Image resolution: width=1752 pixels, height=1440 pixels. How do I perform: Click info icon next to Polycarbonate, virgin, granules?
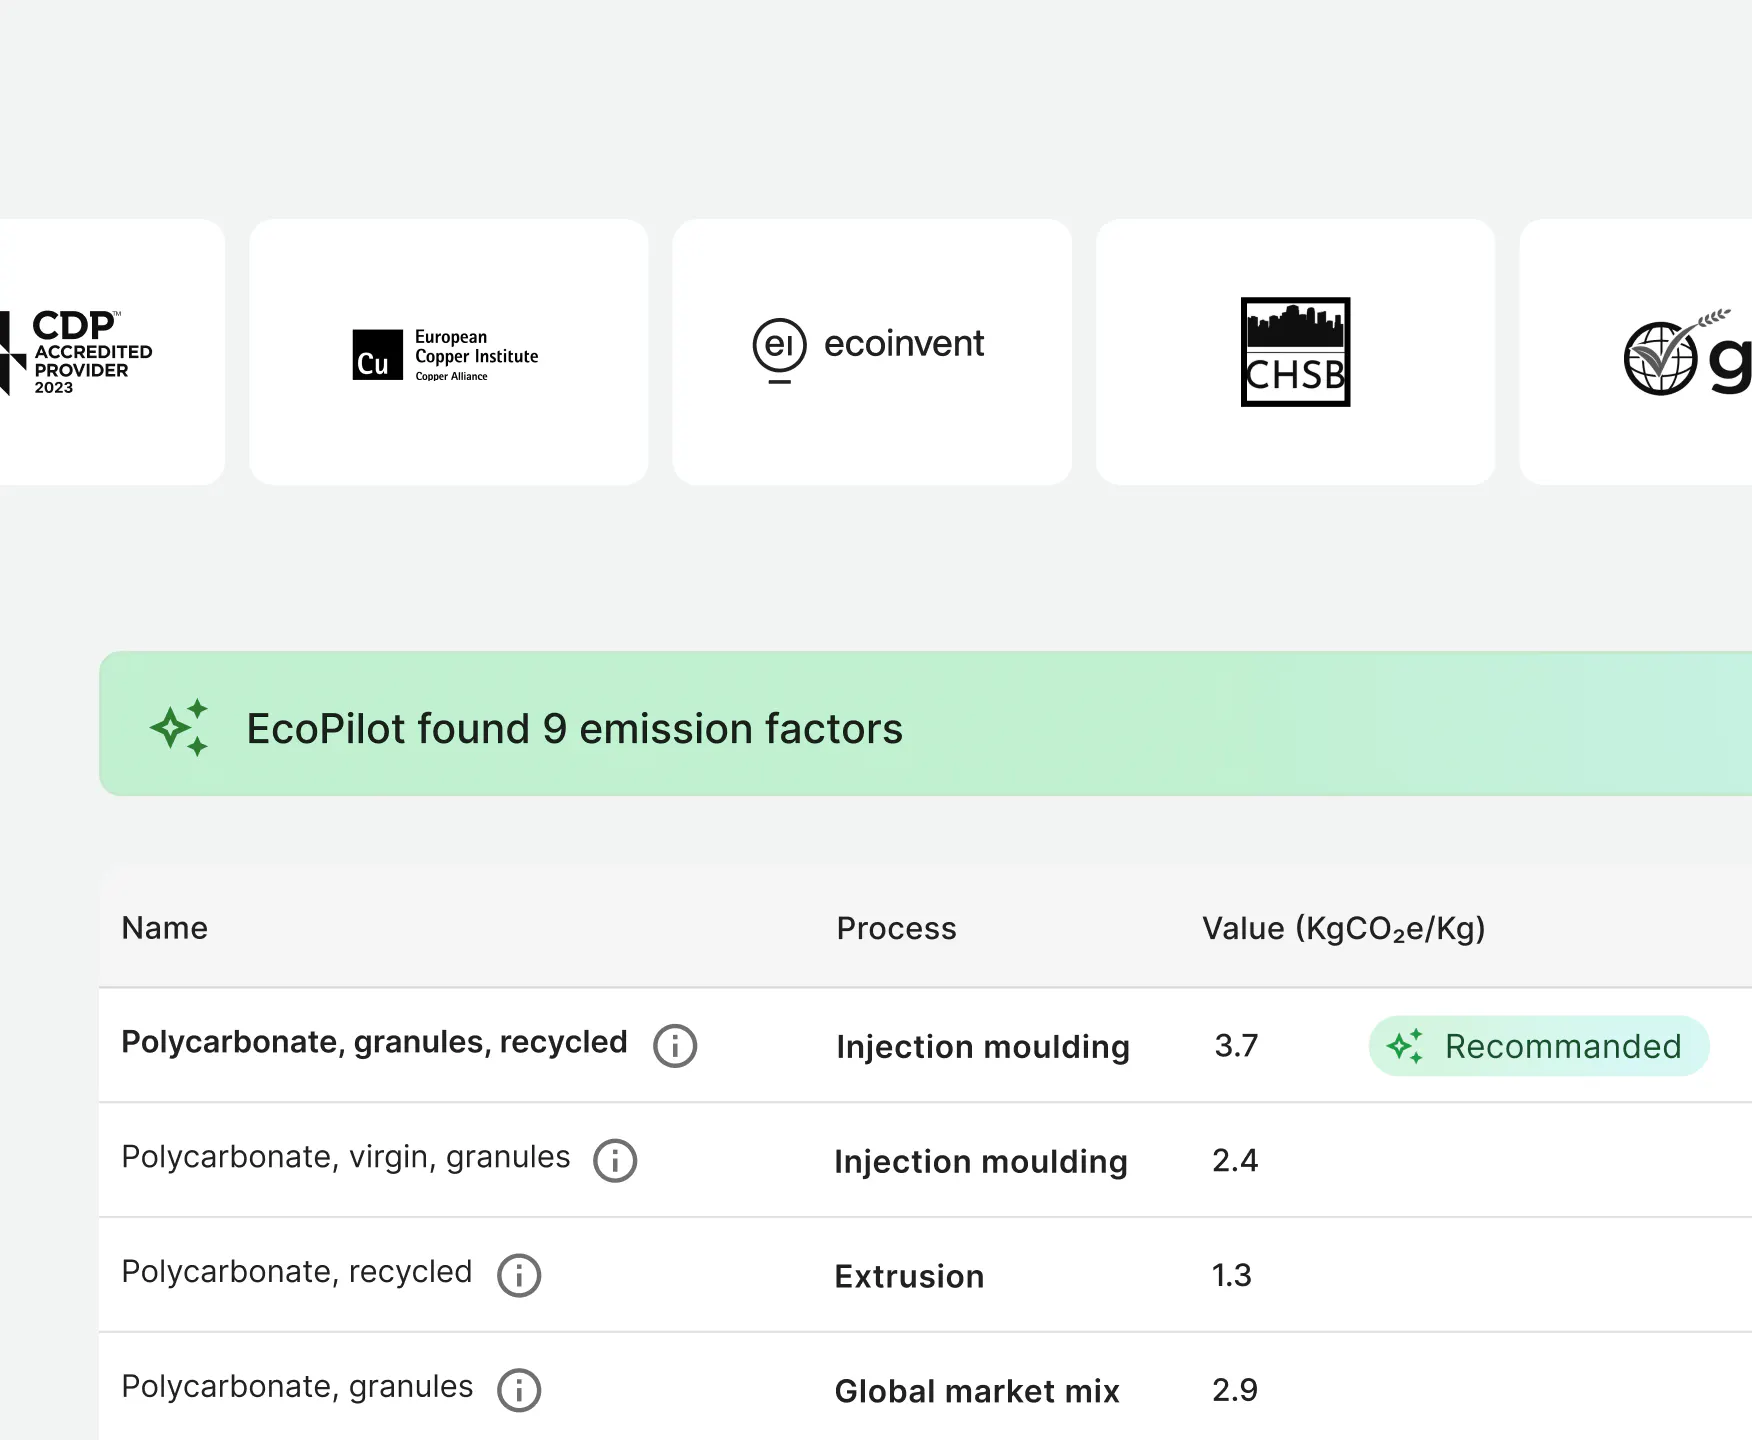(x=615, y=1161)
